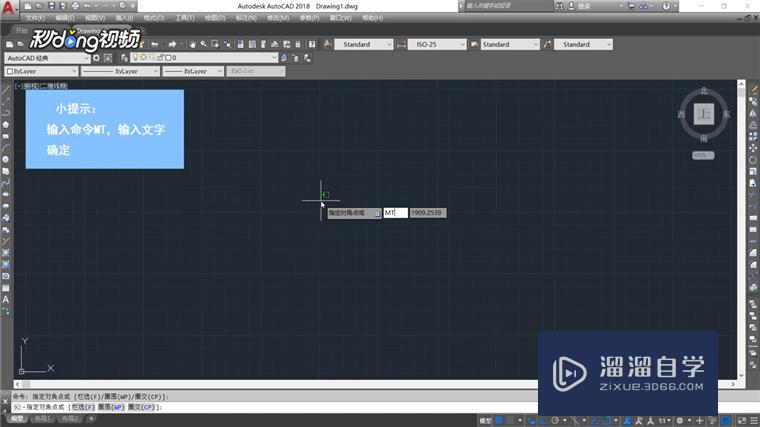Click the MT dynamic input field

(x=396, y=213)
